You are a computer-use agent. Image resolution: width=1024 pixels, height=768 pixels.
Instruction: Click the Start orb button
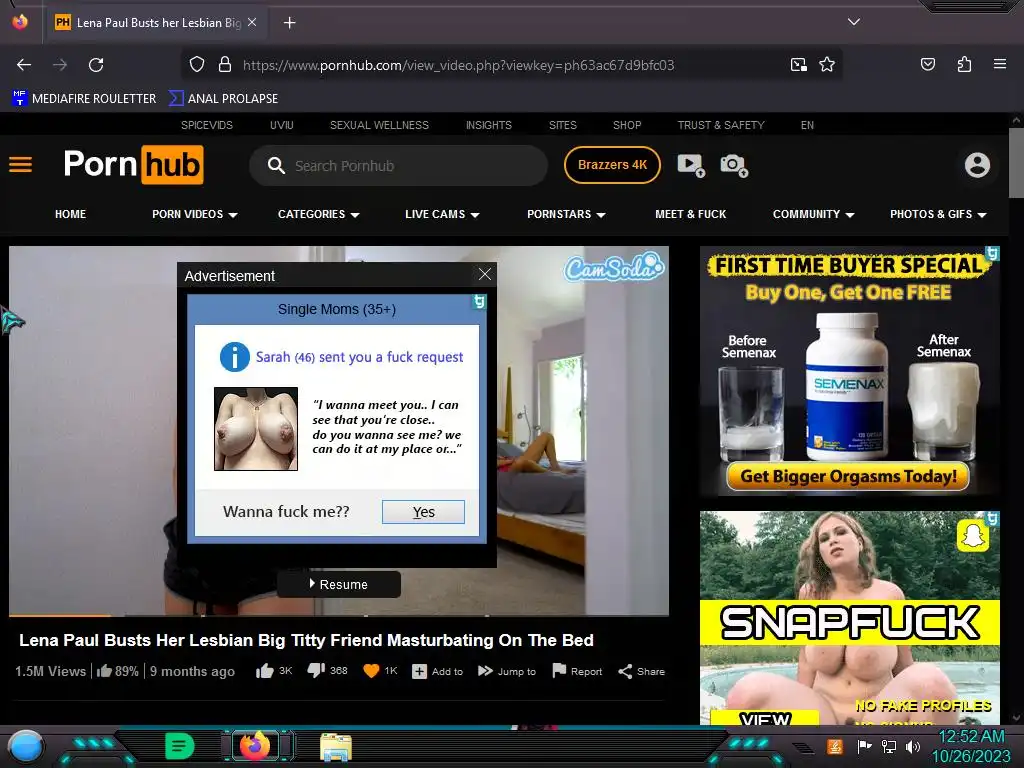coord(26,746)
